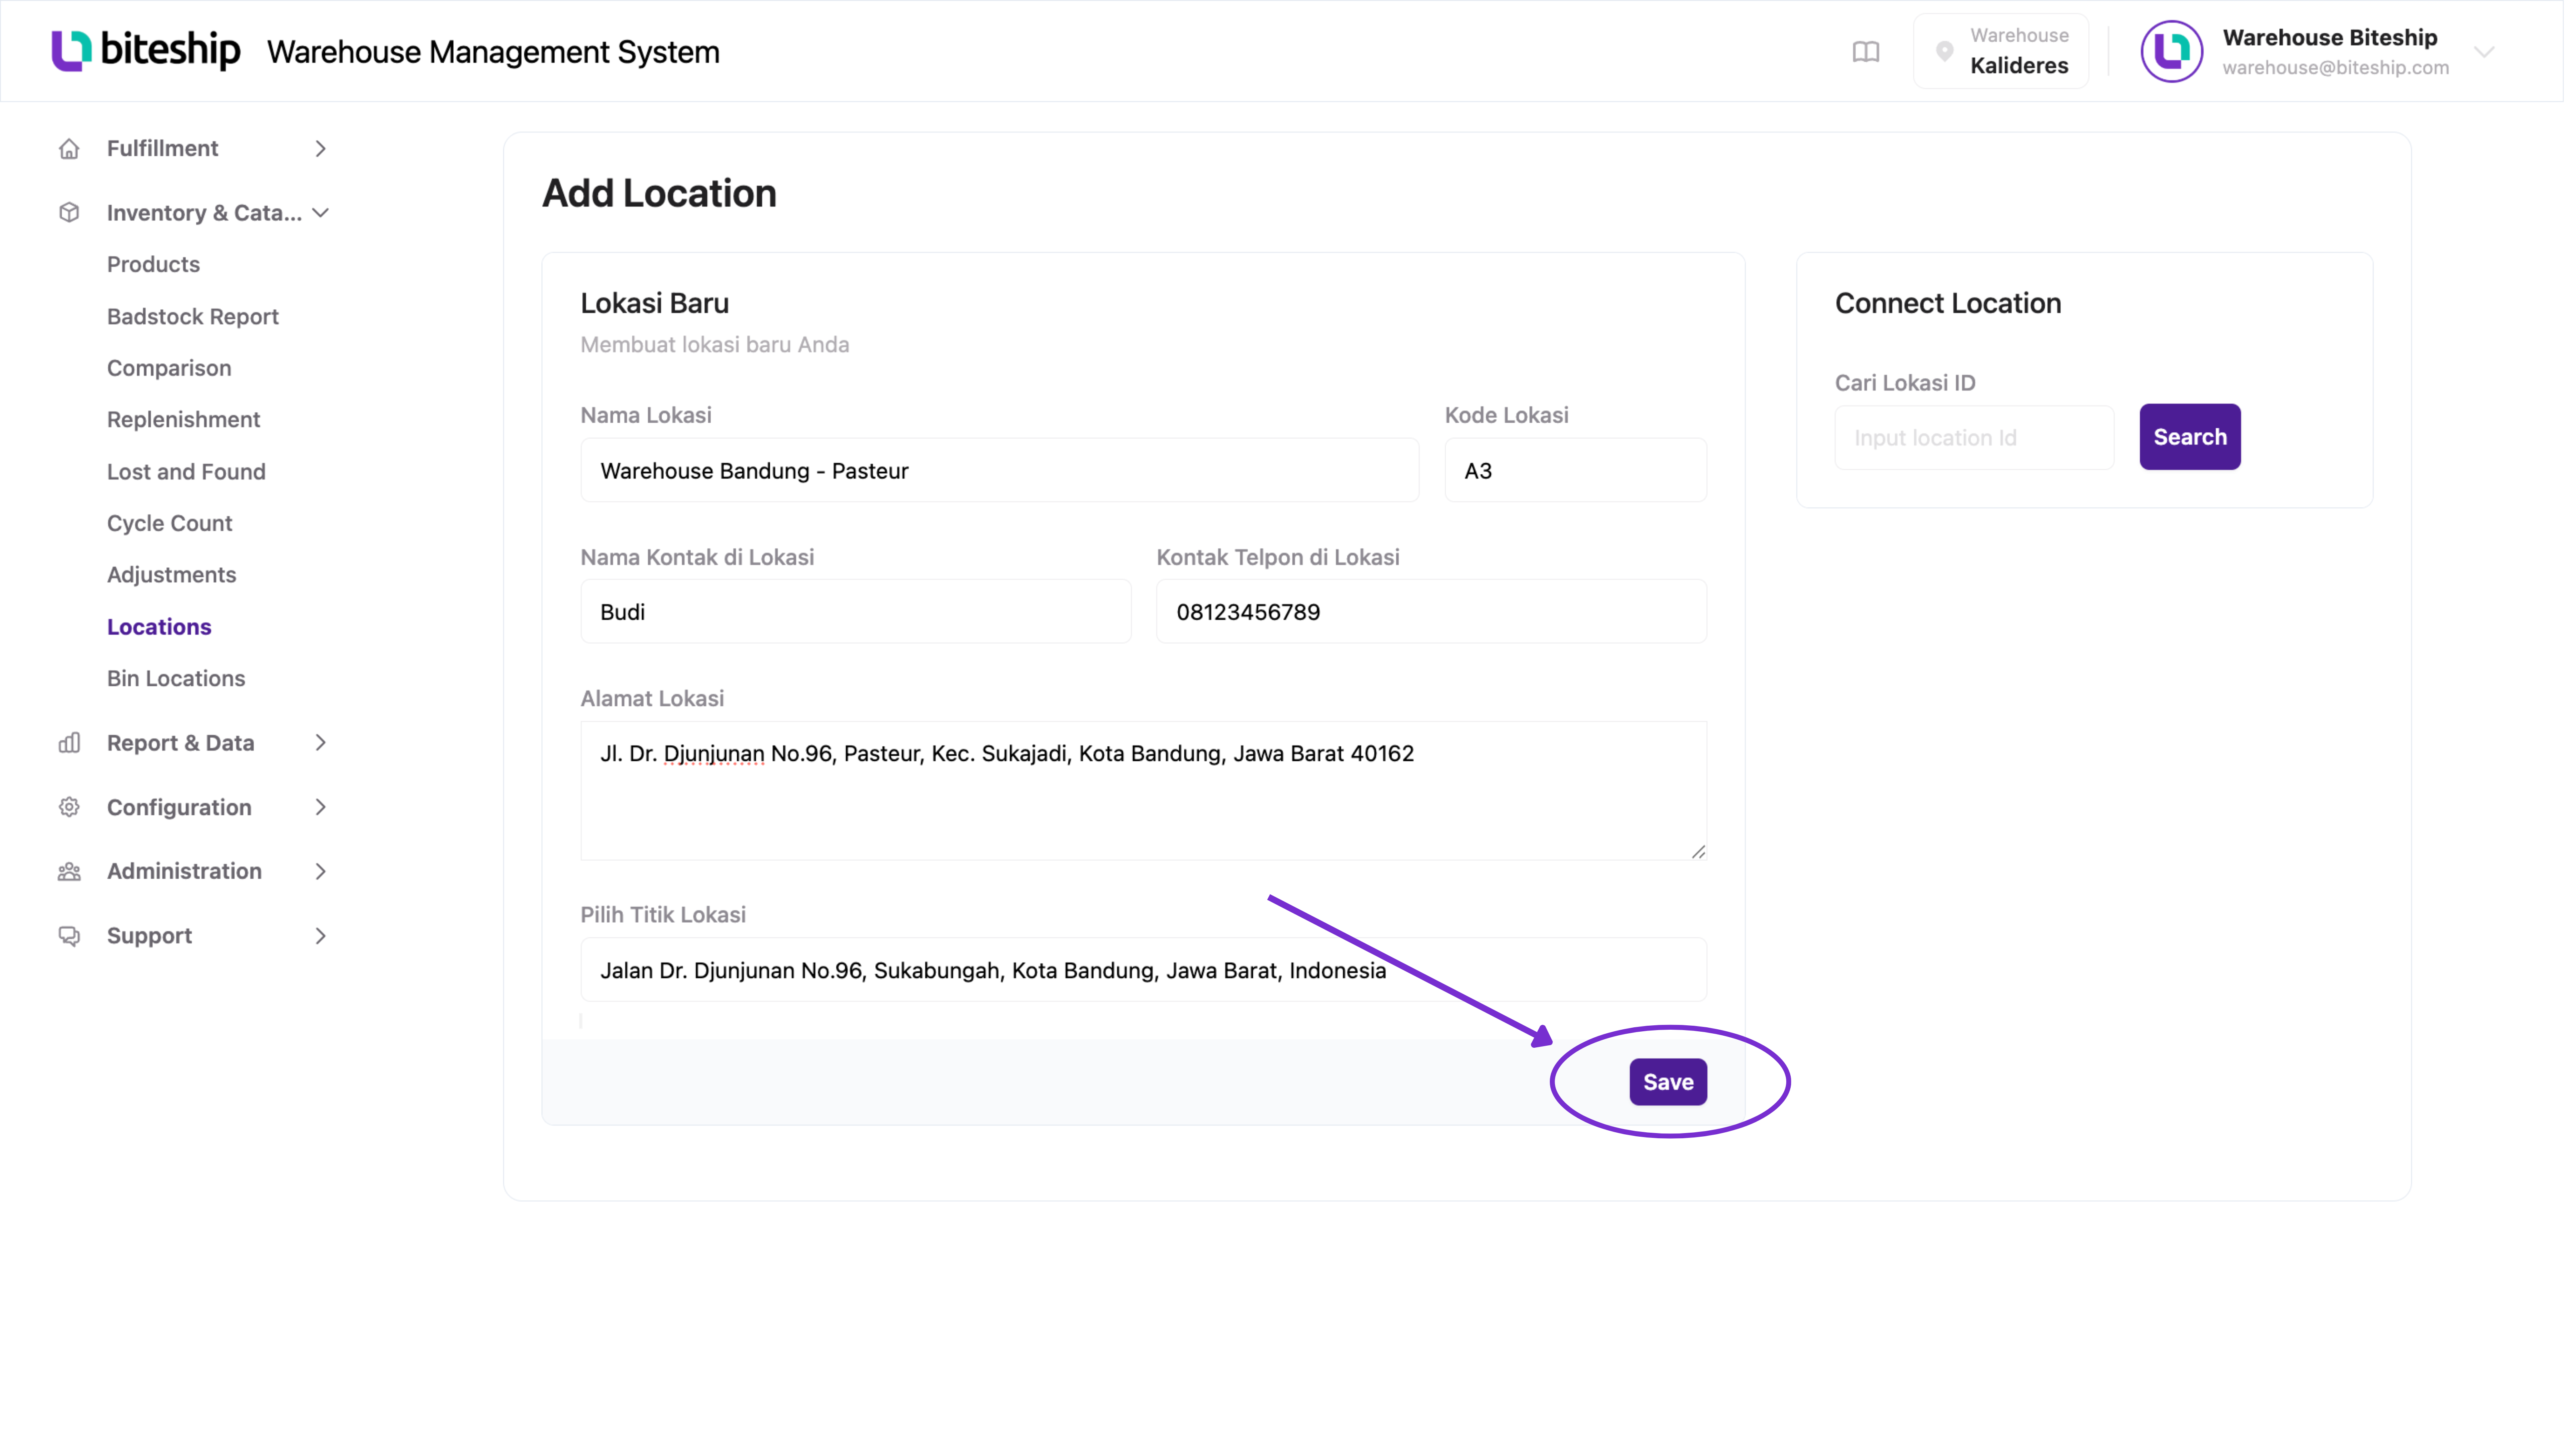Open the Products menu item
This screenshot has width=2565, height=1456.
coord(153,264)
